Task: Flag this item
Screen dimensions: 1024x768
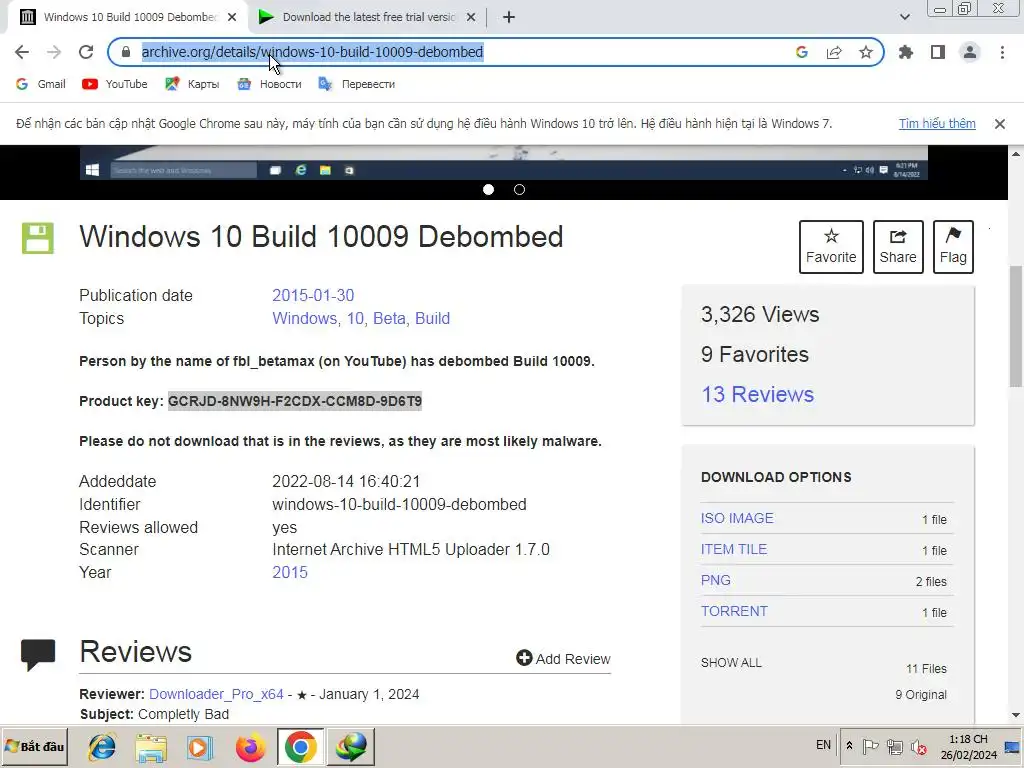Action: [953, 247]
